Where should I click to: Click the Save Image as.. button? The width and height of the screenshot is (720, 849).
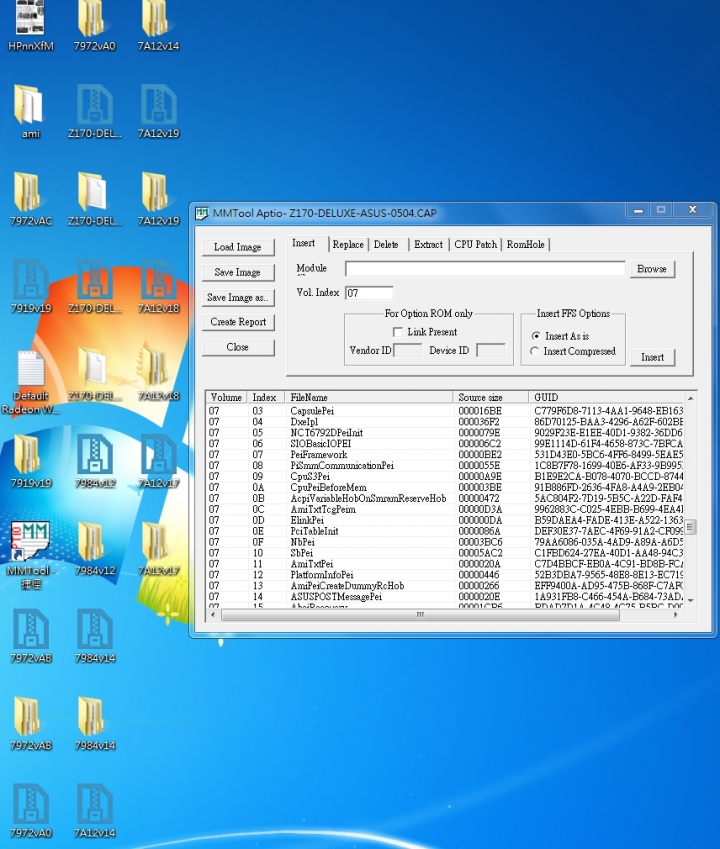pyautogui.click(x=238, y=297)
